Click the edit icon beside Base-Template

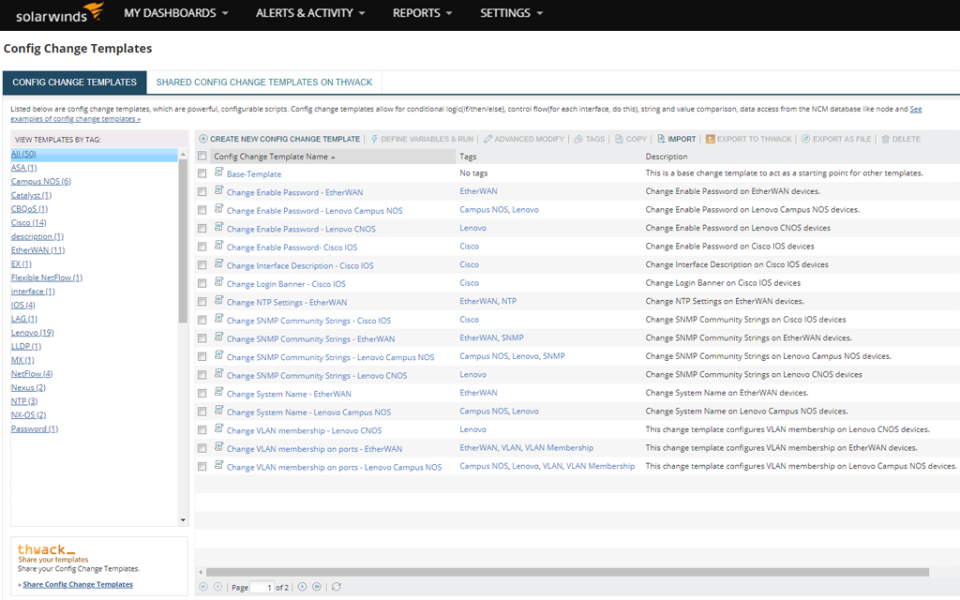click(219, 172)
